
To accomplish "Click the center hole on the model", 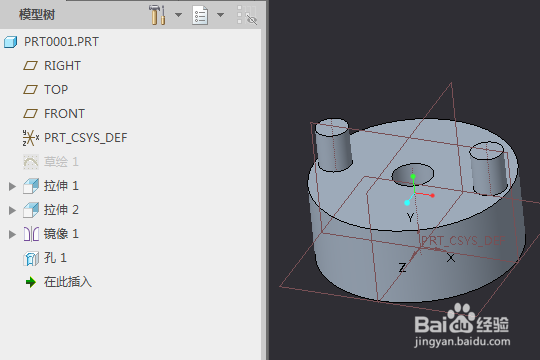I will pos(413,174).
